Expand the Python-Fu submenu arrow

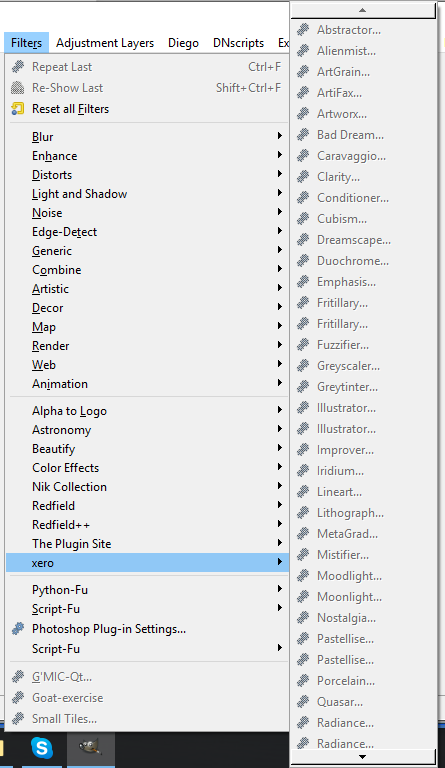[x=280, y=589]
